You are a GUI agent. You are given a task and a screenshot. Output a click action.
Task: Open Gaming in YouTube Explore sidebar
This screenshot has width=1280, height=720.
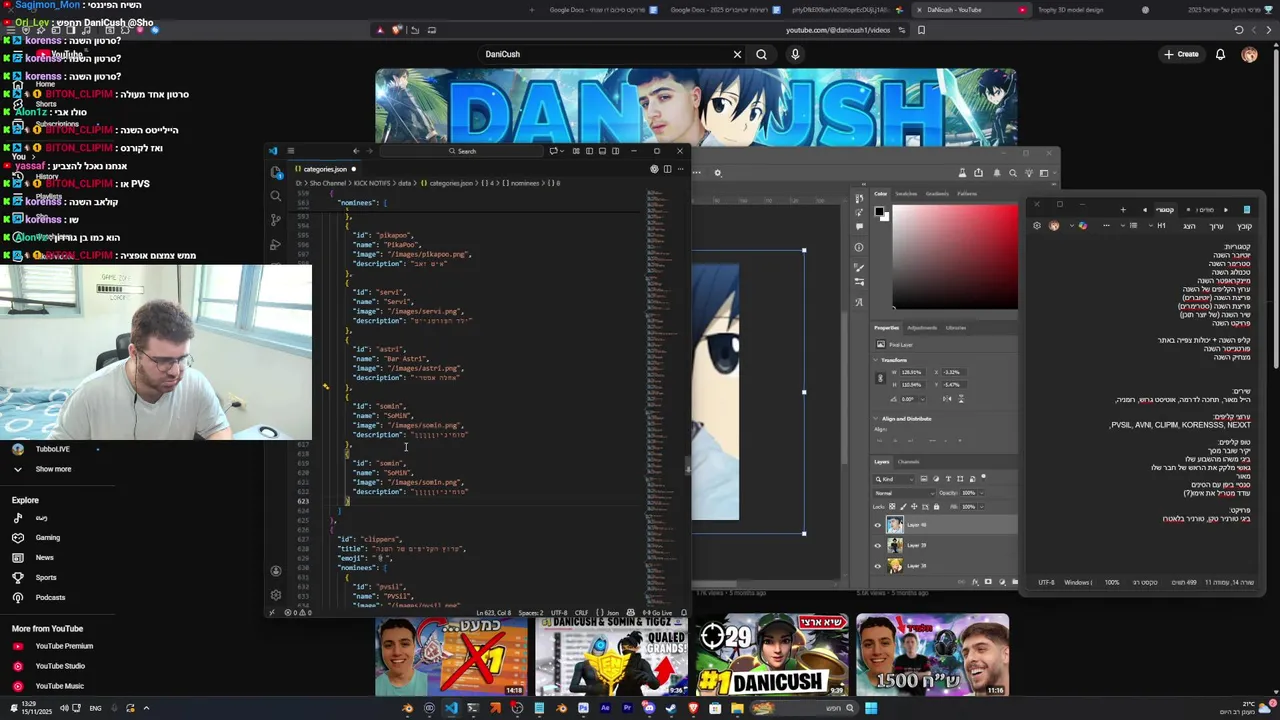click(x=48, y=538)
